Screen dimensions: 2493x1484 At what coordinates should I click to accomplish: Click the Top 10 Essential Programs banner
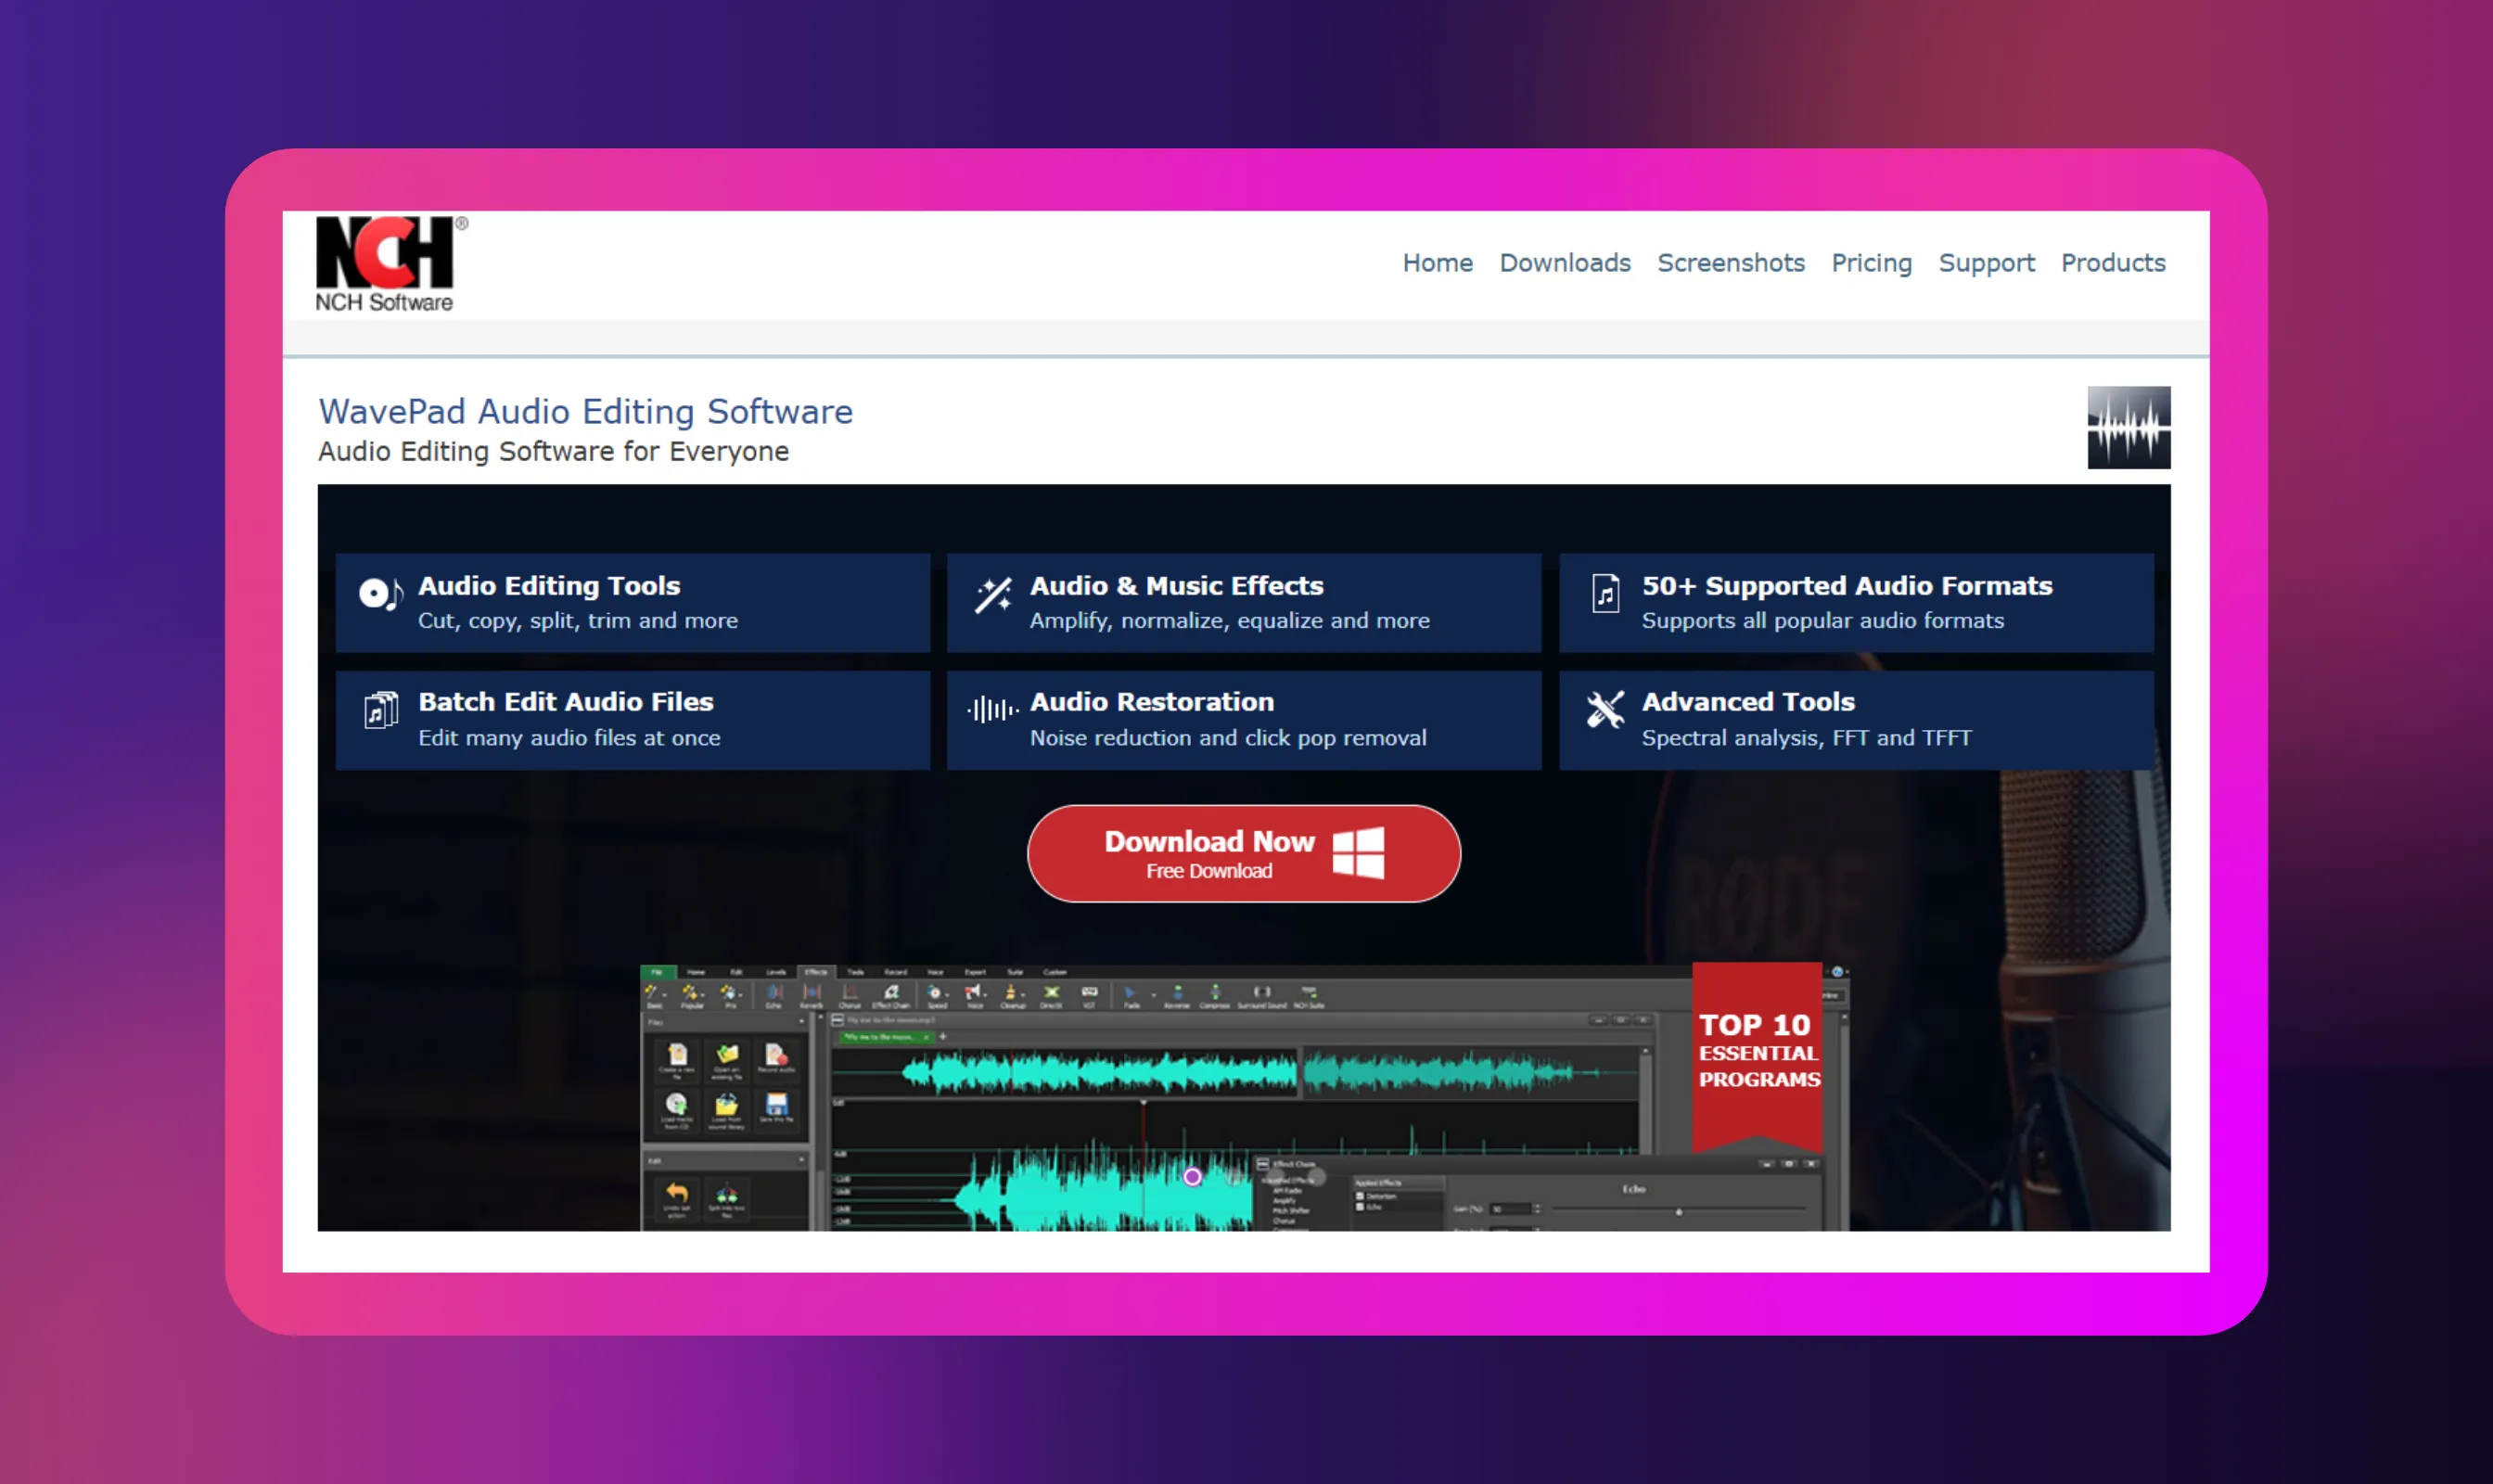point(1757,1052)
